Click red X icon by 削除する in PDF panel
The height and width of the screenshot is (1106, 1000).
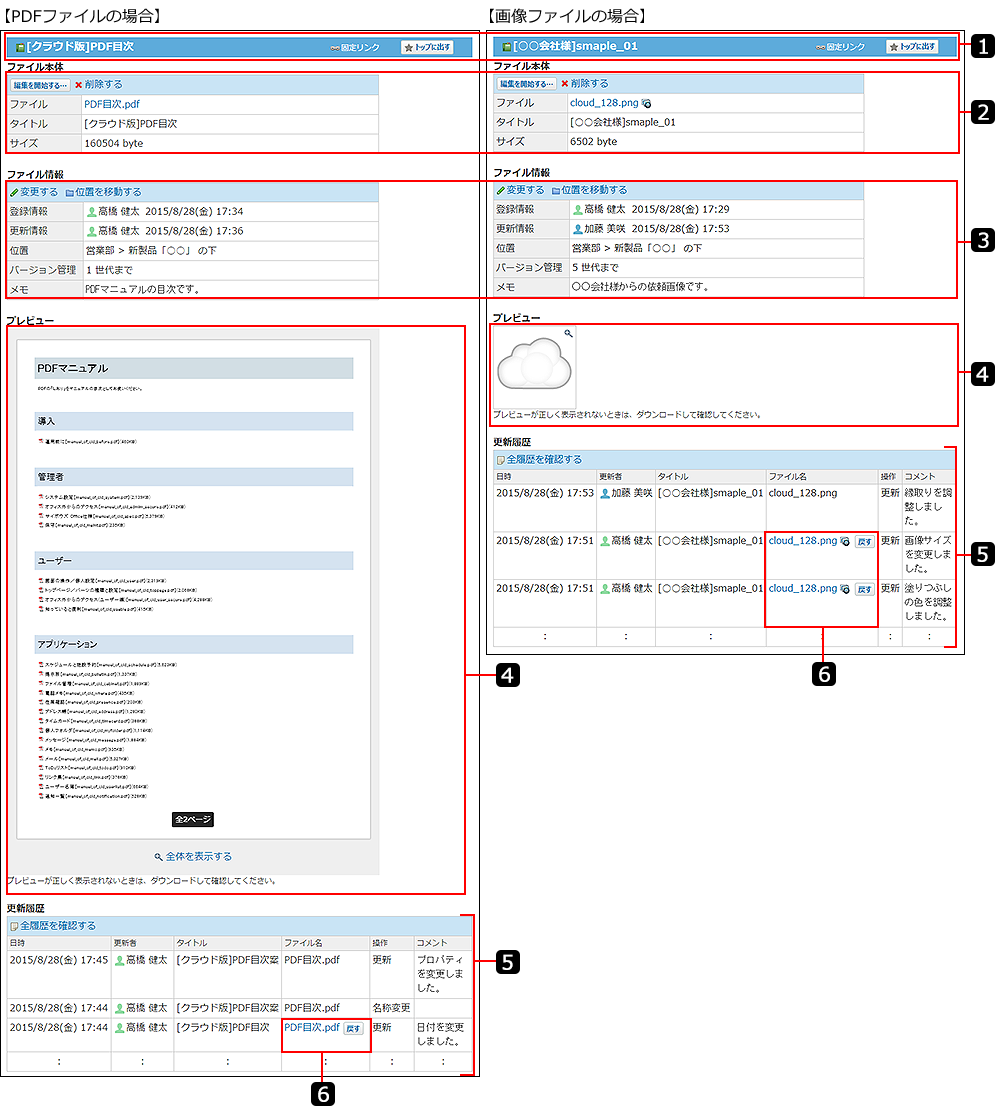pos(78,85)
